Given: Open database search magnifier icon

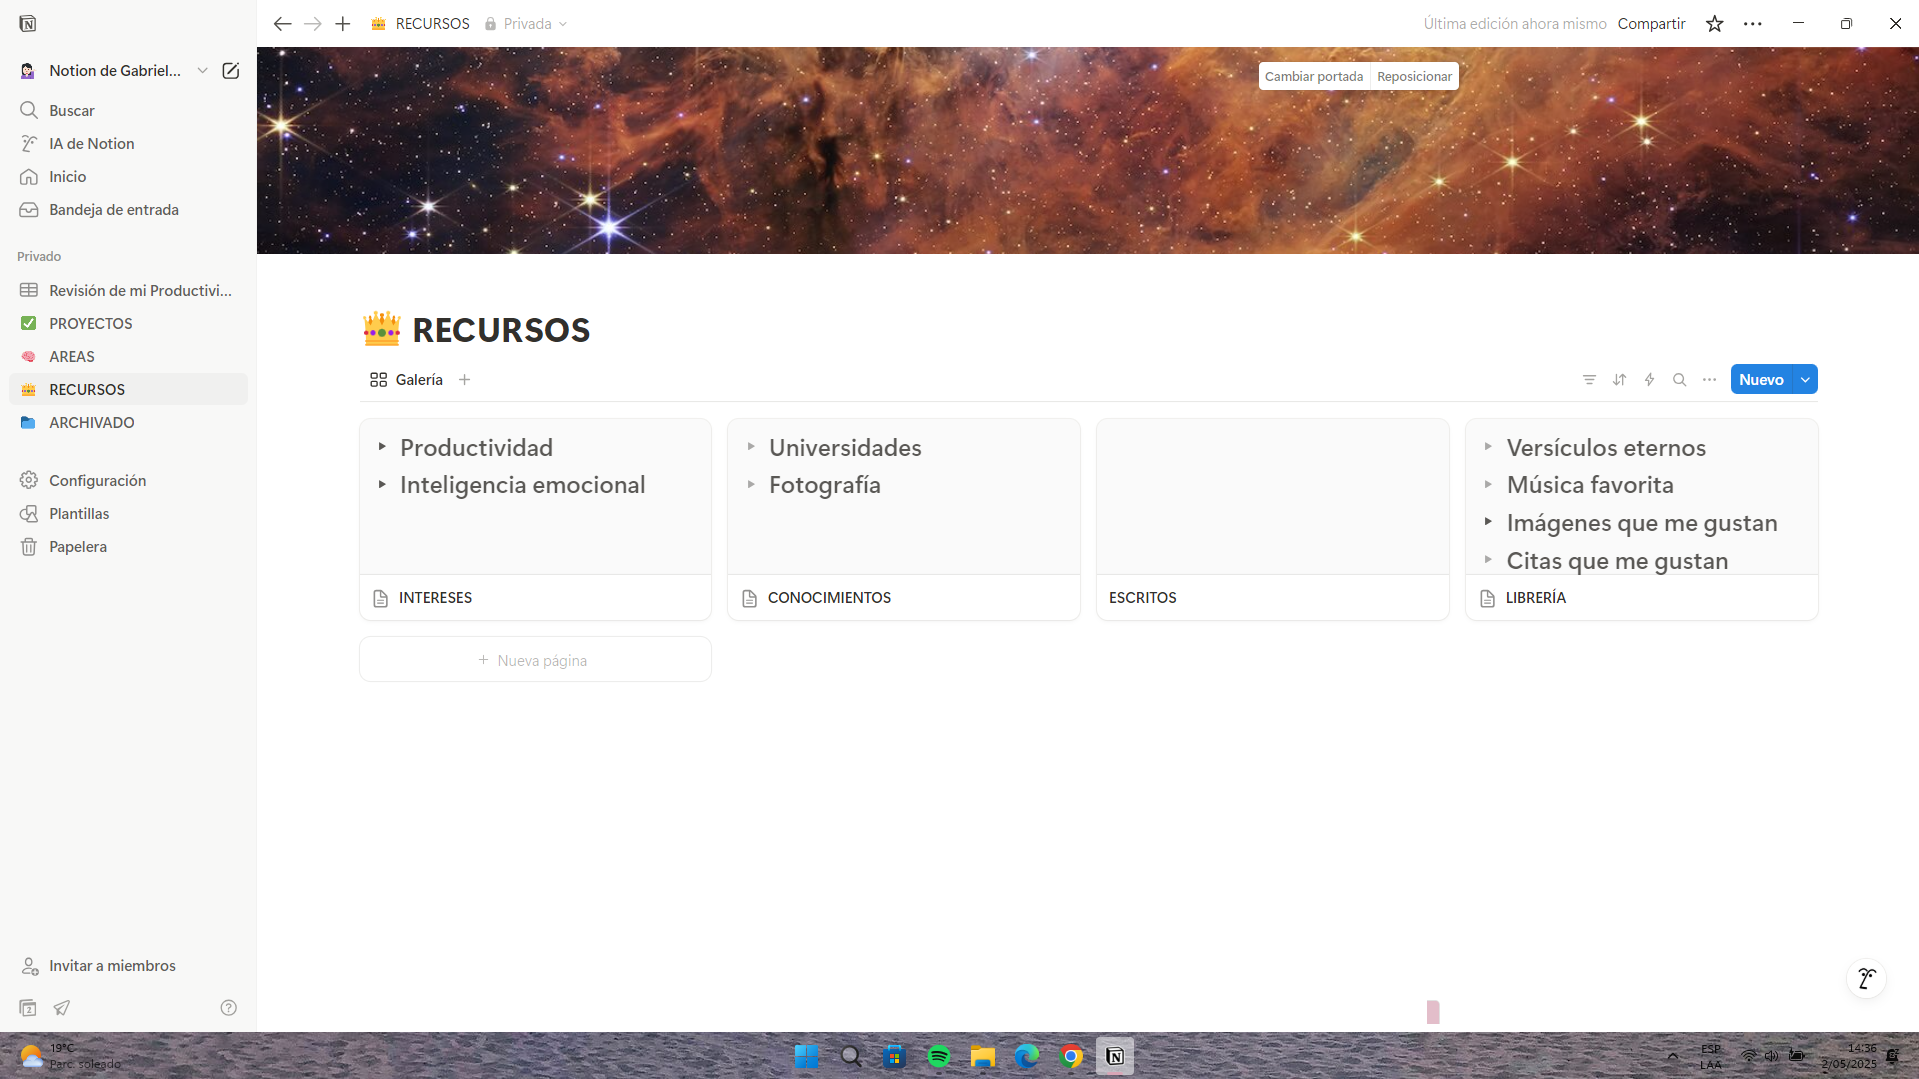Looking at the screenshot, I should (x=1679, y=380).
